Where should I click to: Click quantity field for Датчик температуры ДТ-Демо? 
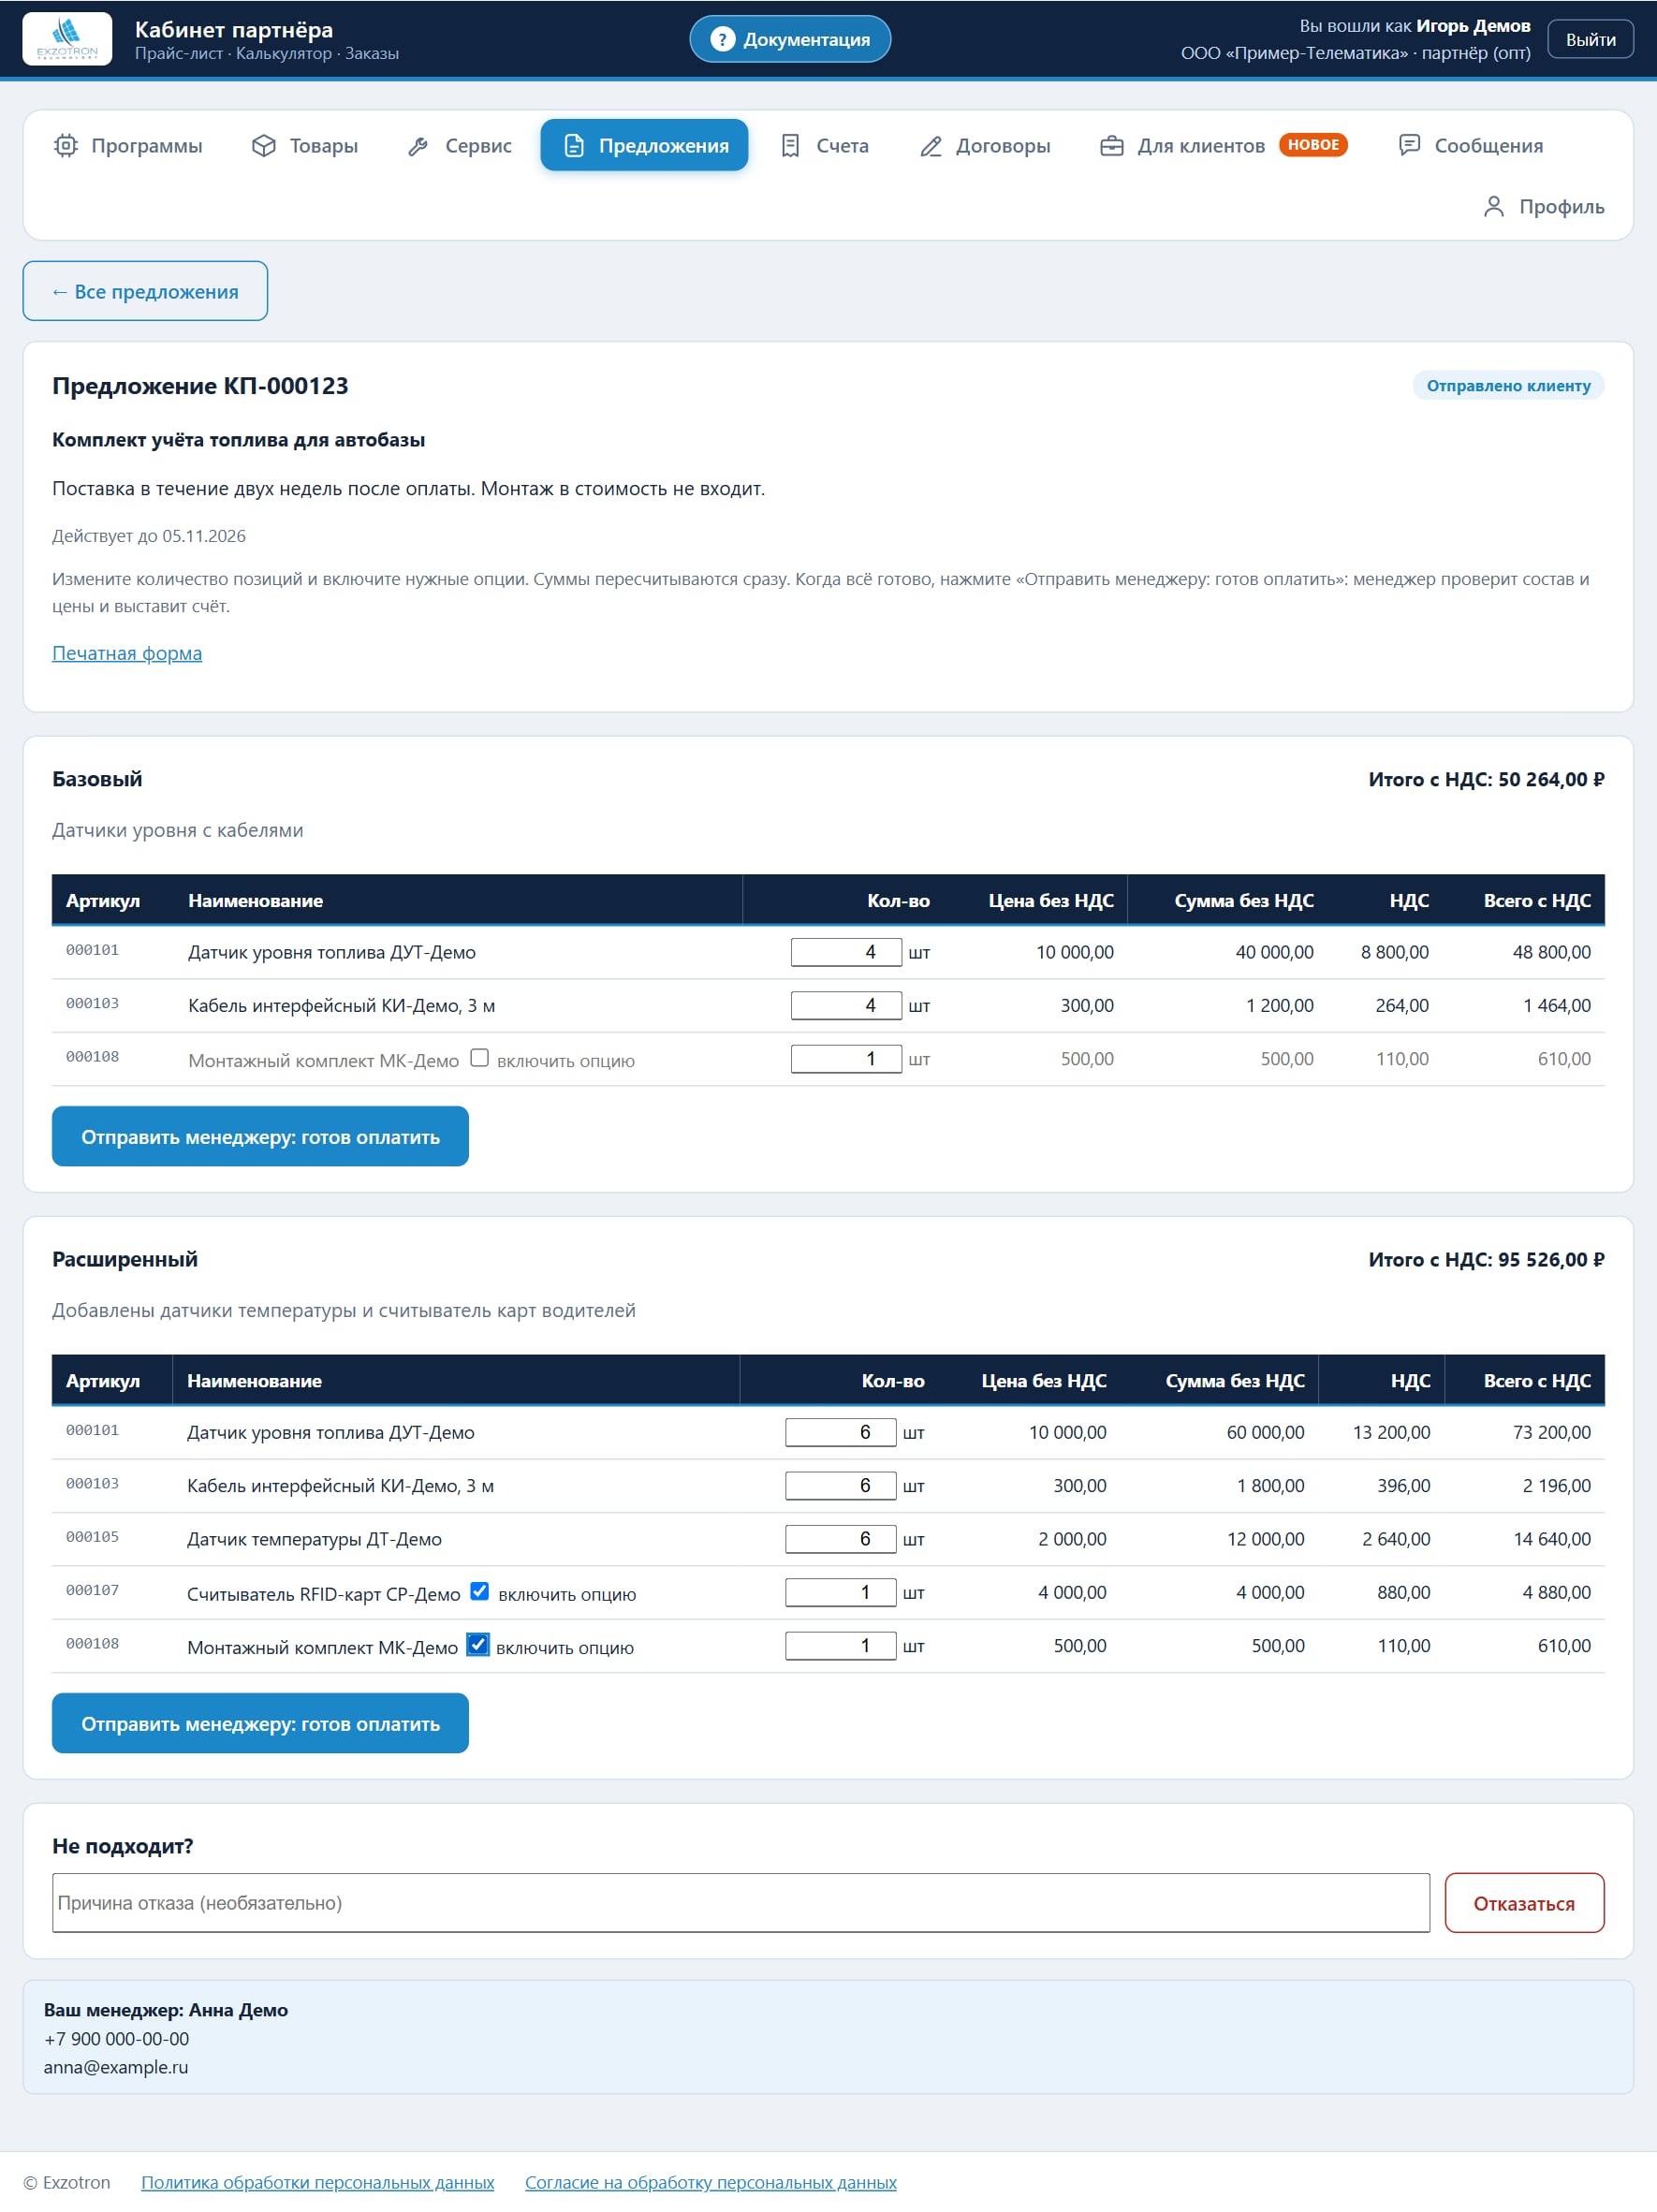(841, 1539)
